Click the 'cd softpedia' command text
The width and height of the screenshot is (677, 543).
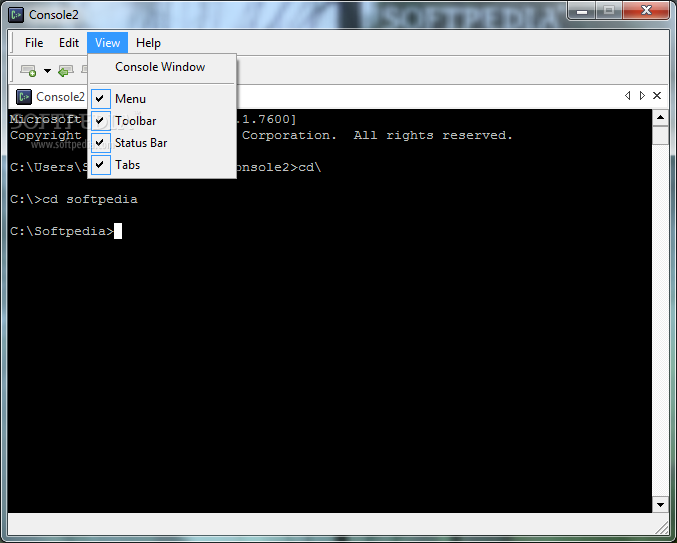coord(90,199)
